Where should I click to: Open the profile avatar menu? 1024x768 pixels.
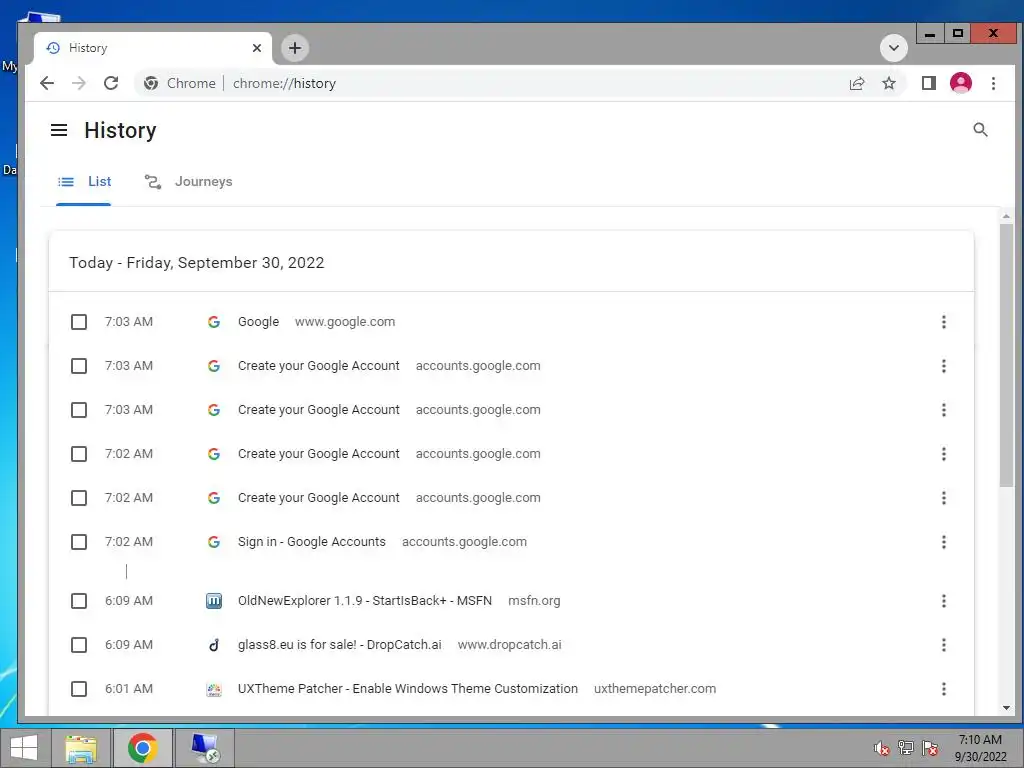(961, 83)
